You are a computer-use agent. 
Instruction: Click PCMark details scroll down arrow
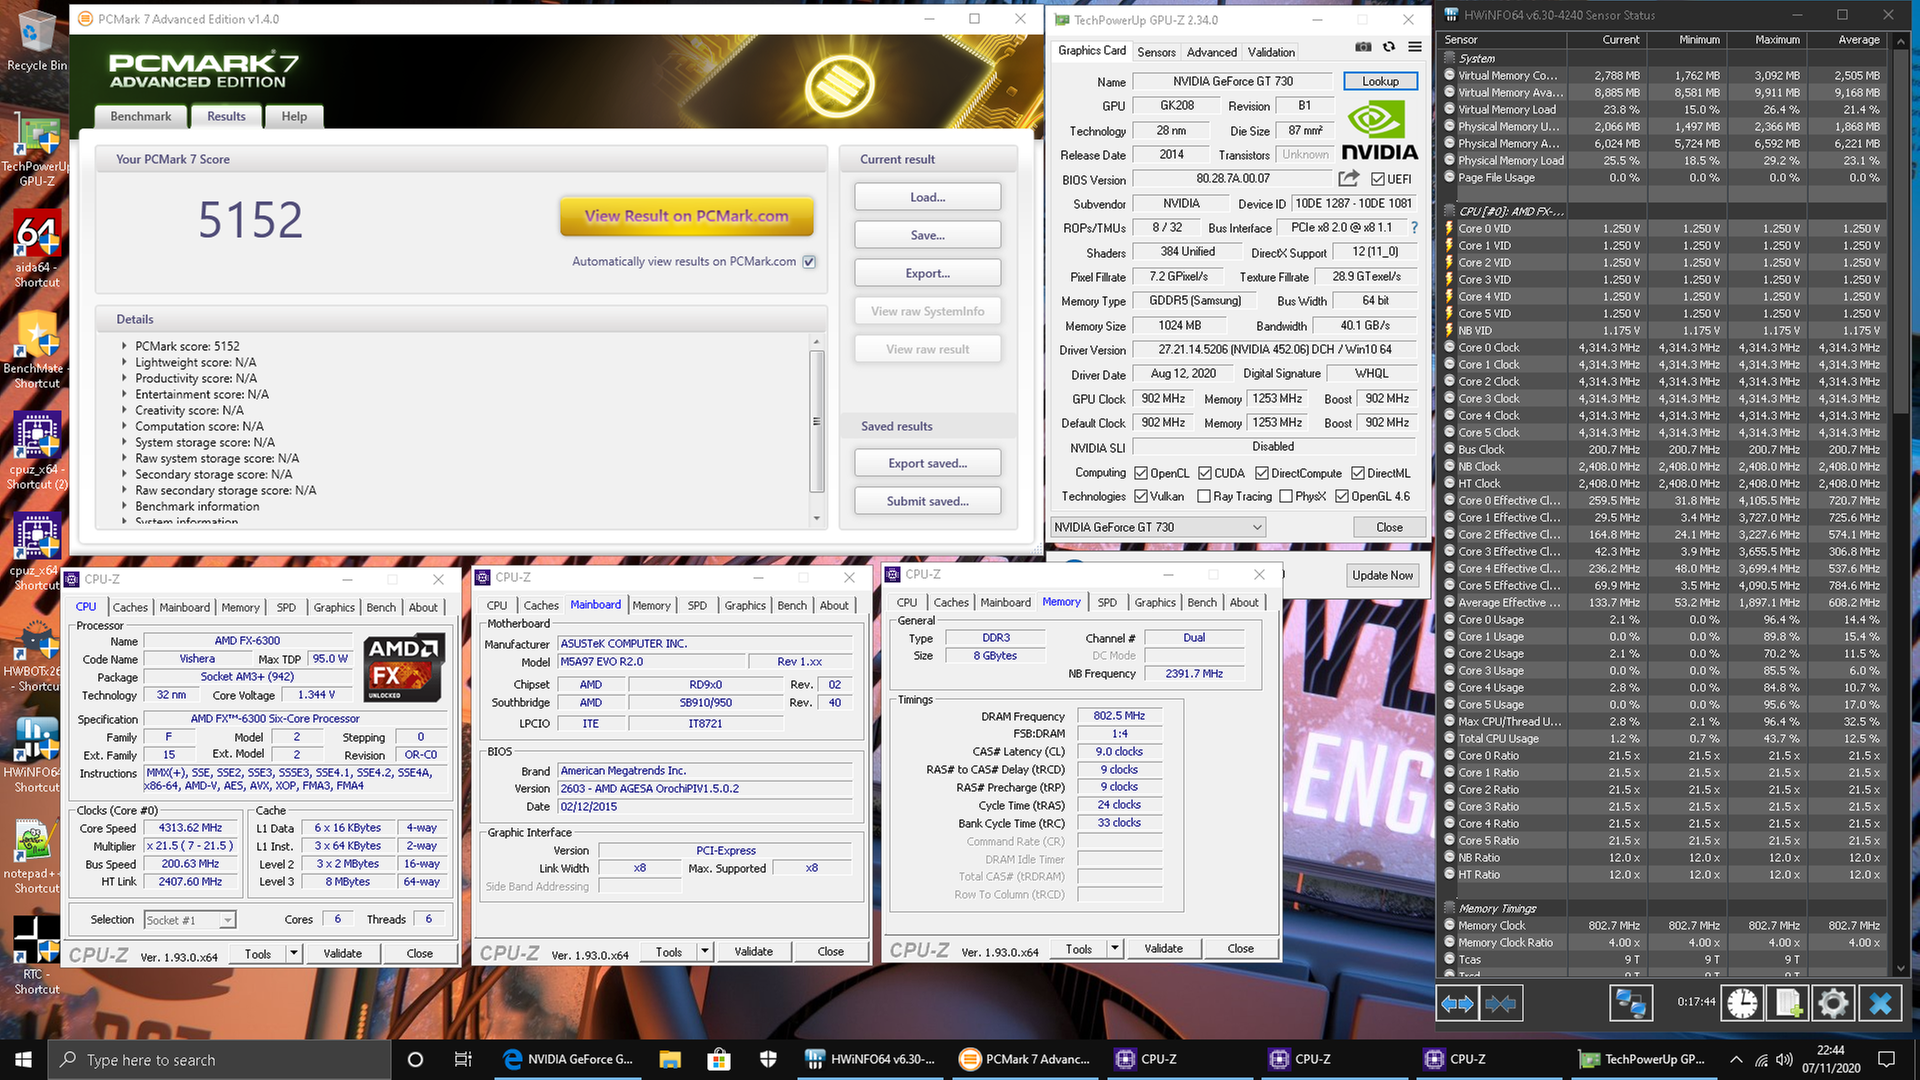pyautogui.click(x=816, y=518)
